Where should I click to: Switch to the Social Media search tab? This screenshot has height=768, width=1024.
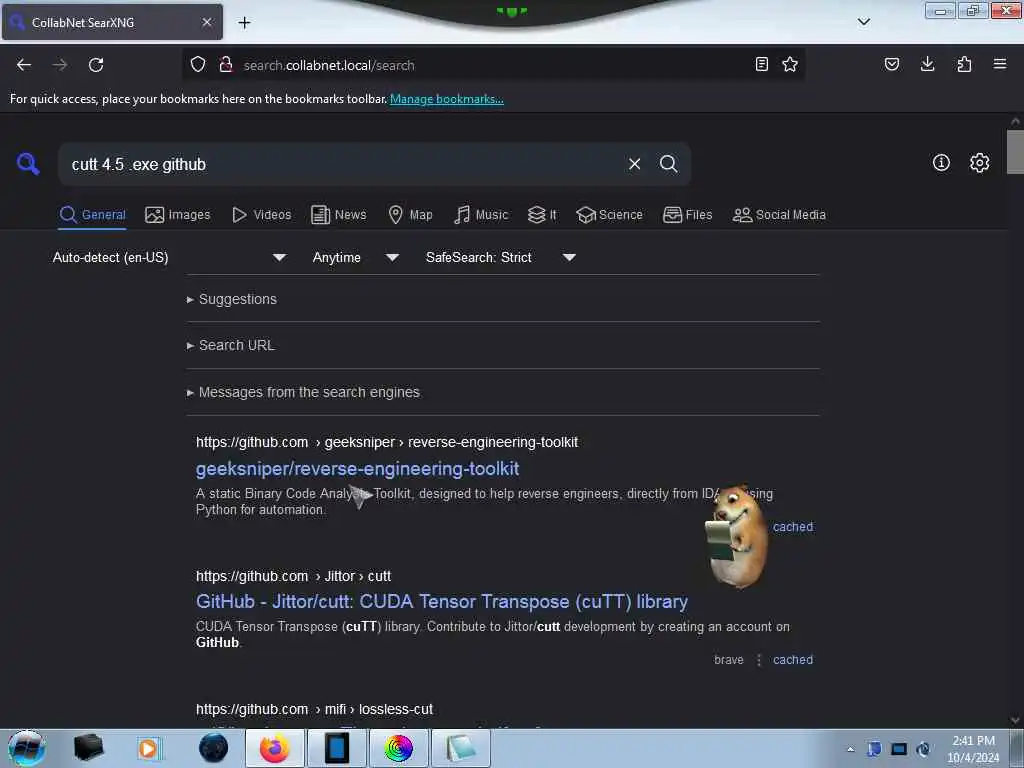[779, 215]
